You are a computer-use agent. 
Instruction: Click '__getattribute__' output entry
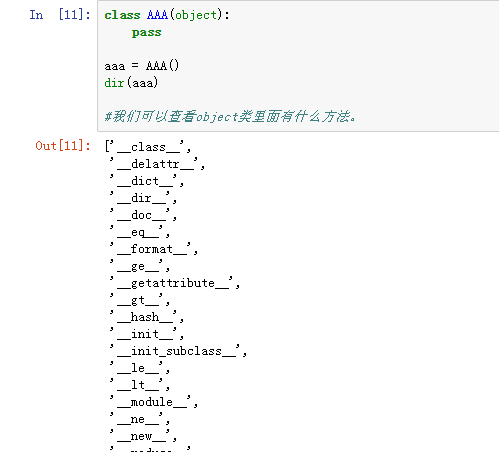174,283
